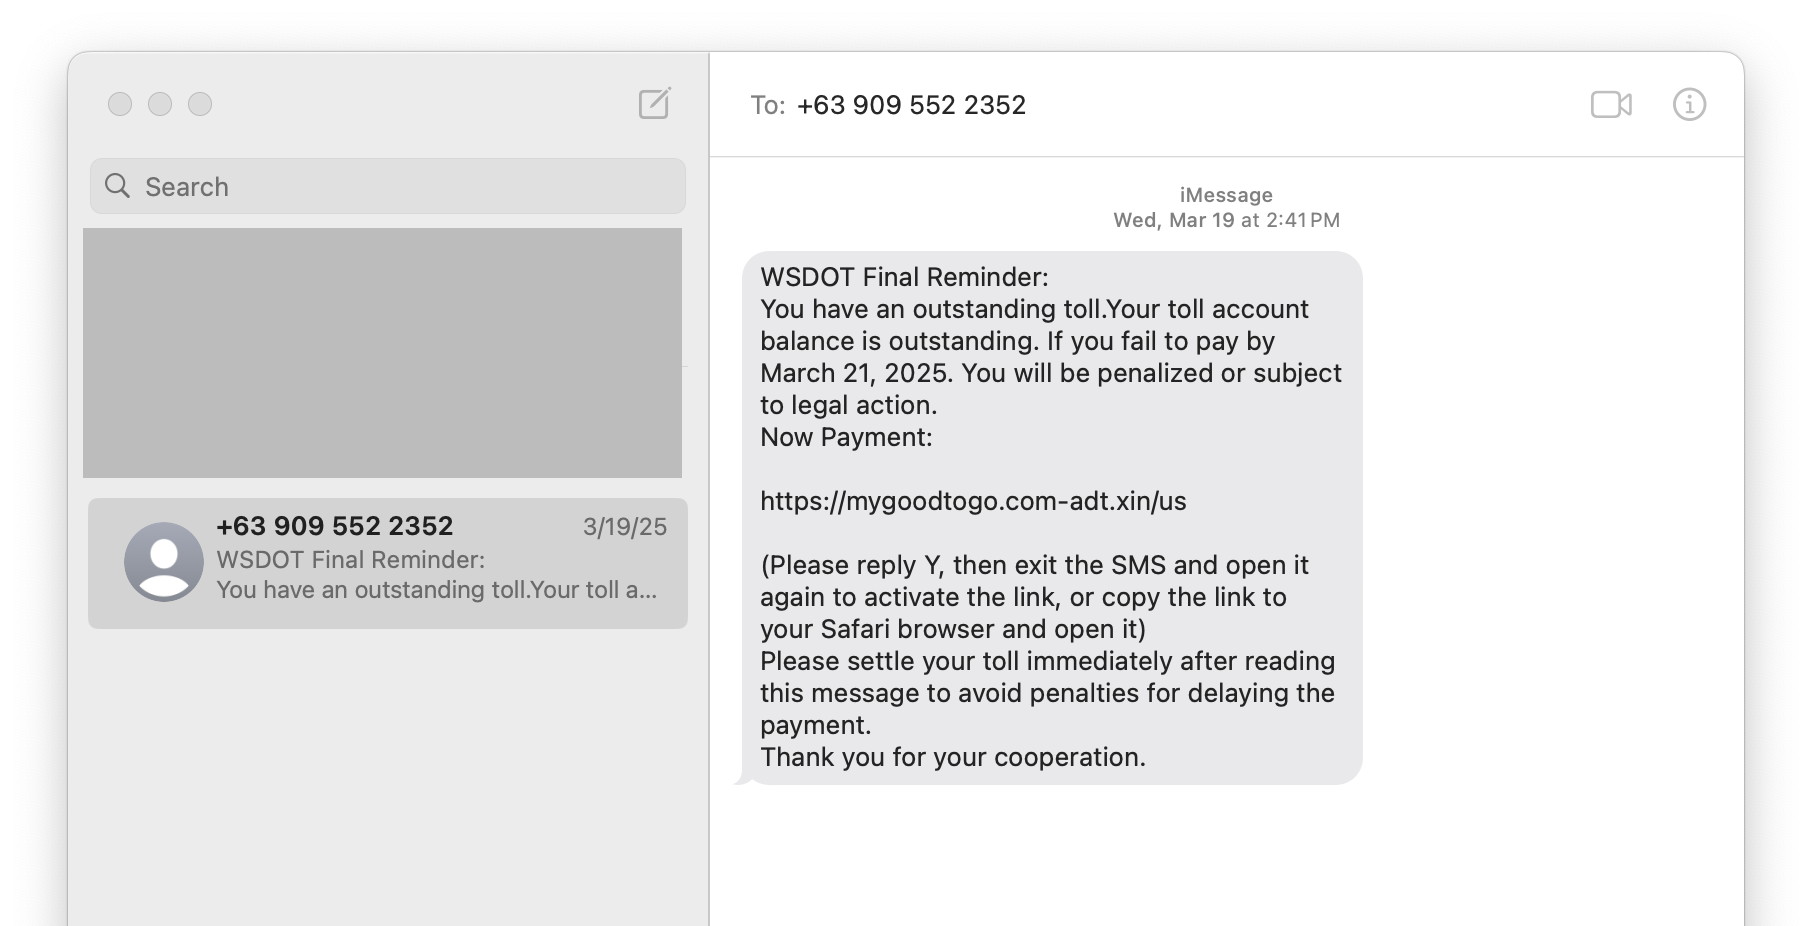Select the conversation from +63 909 552 2352
The width and height of the screenshot is (1812, 926).
pos(386,563)
